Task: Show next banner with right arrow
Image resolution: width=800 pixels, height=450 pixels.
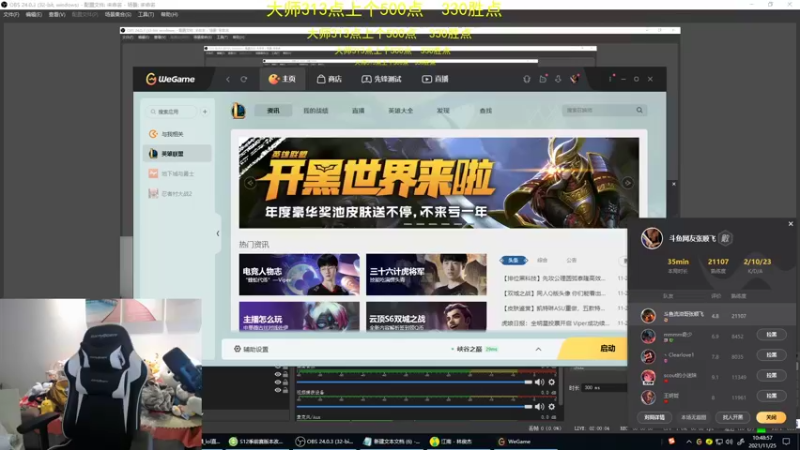Action: coord(628,183)
